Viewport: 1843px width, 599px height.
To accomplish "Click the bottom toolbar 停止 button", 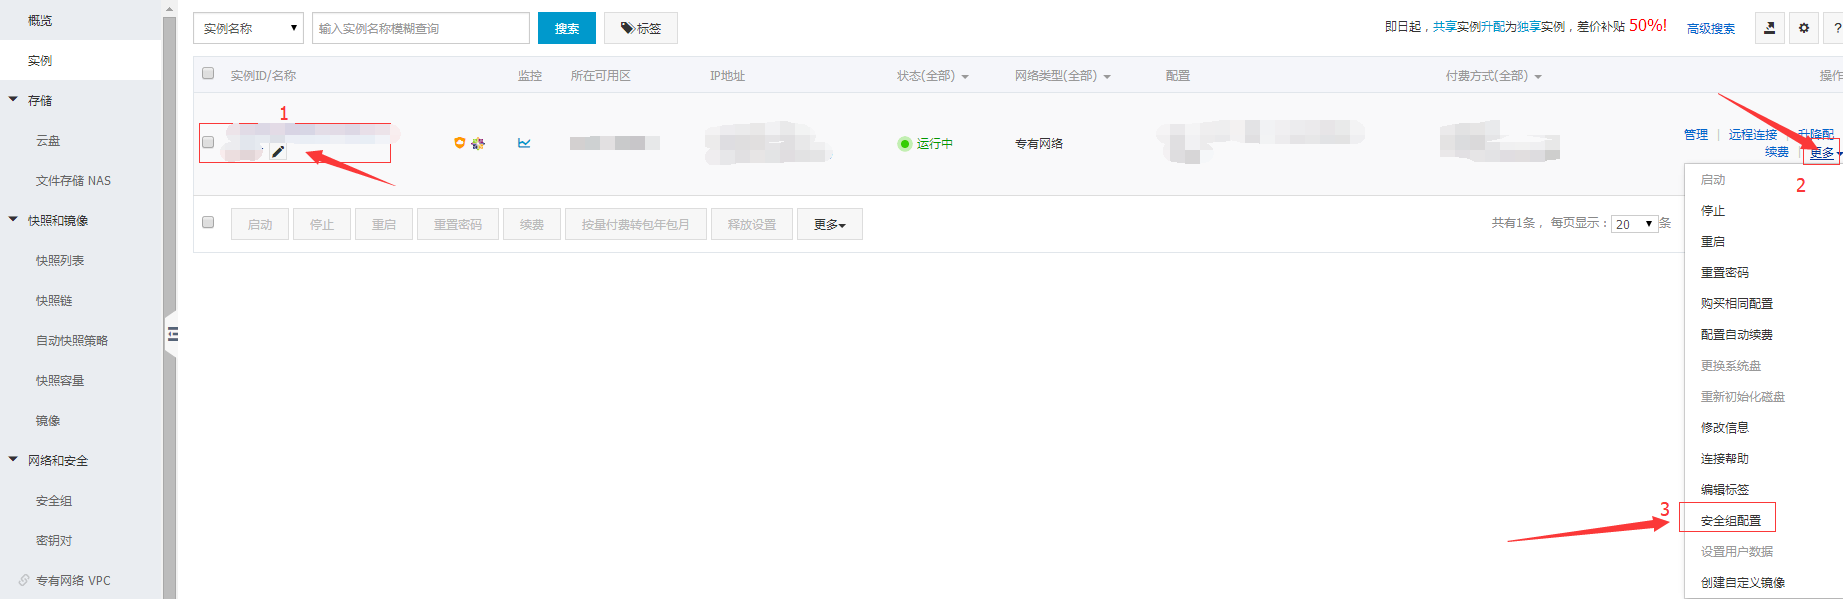I will pyautogui.click(x=322, y=224).
